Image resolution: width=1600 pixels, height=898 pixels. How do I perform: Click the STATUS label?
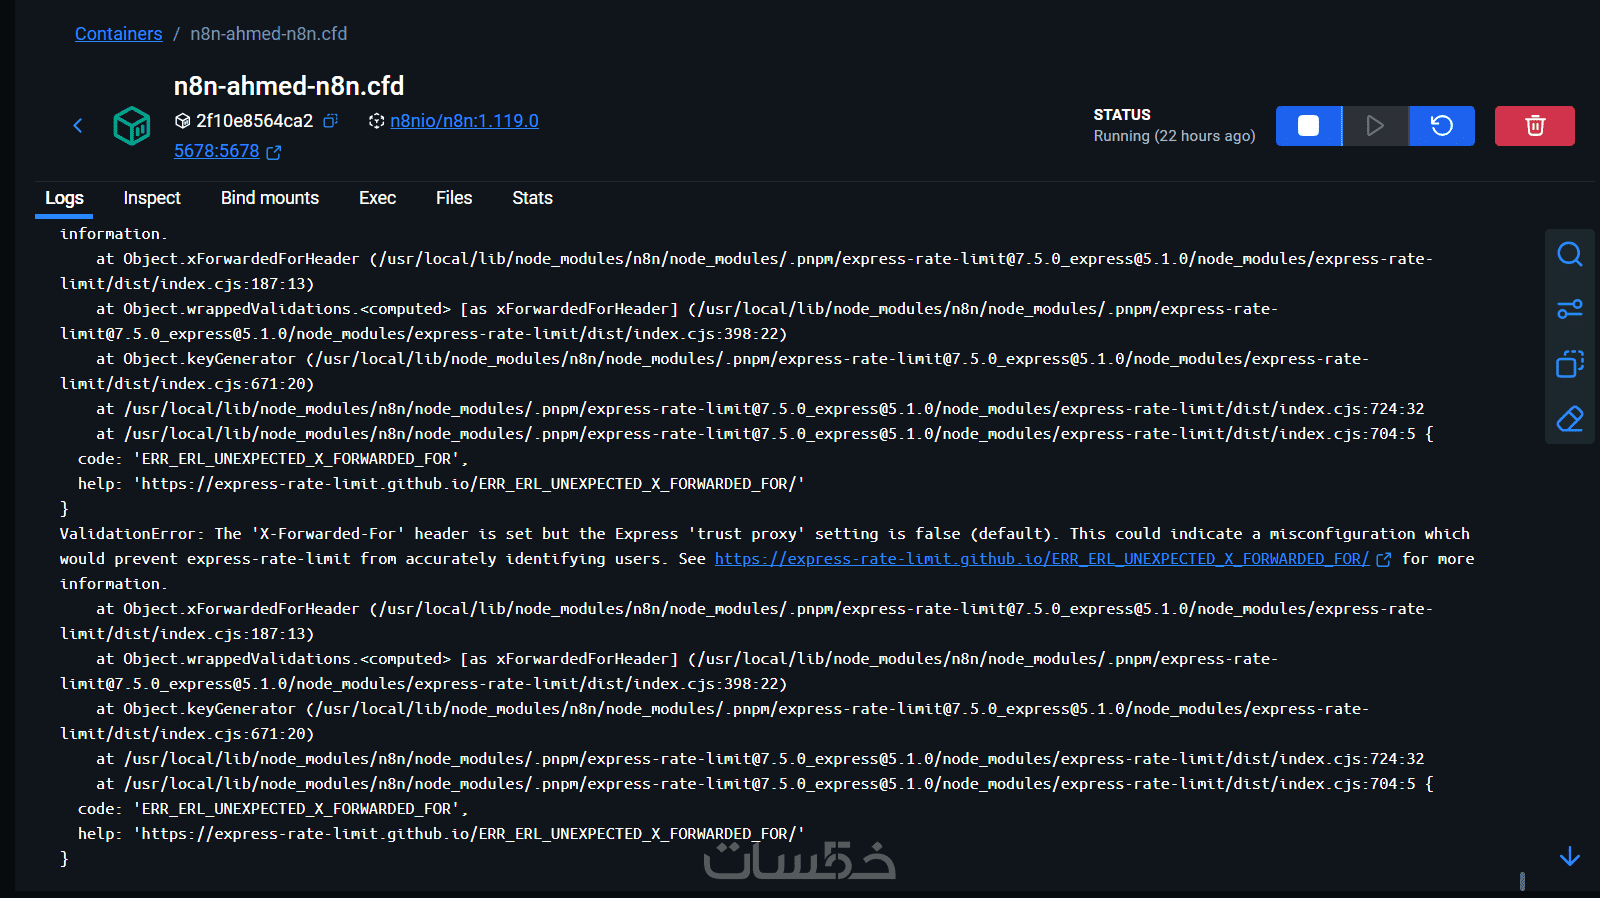[1122, 115]
